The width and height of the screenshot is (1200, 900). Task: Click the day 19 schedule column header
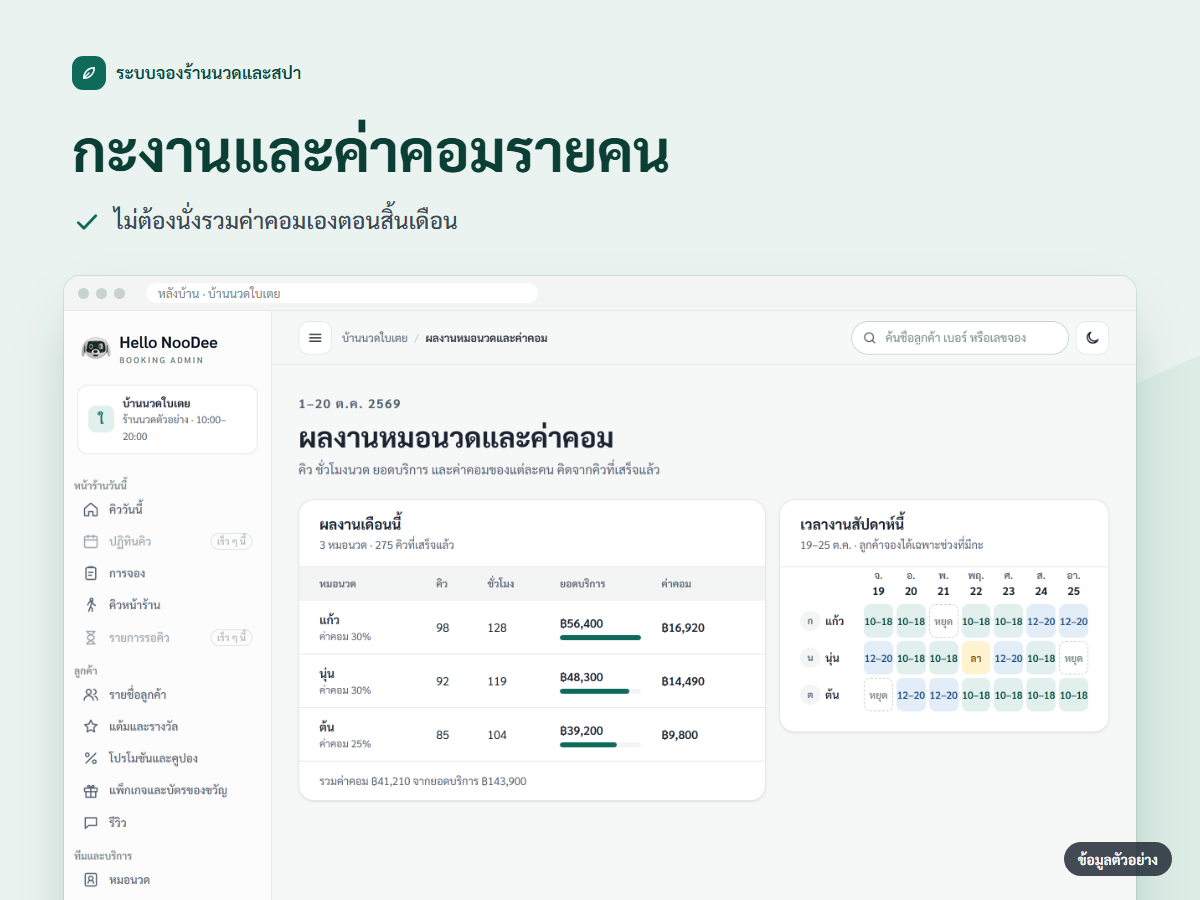tap(878, 584)
